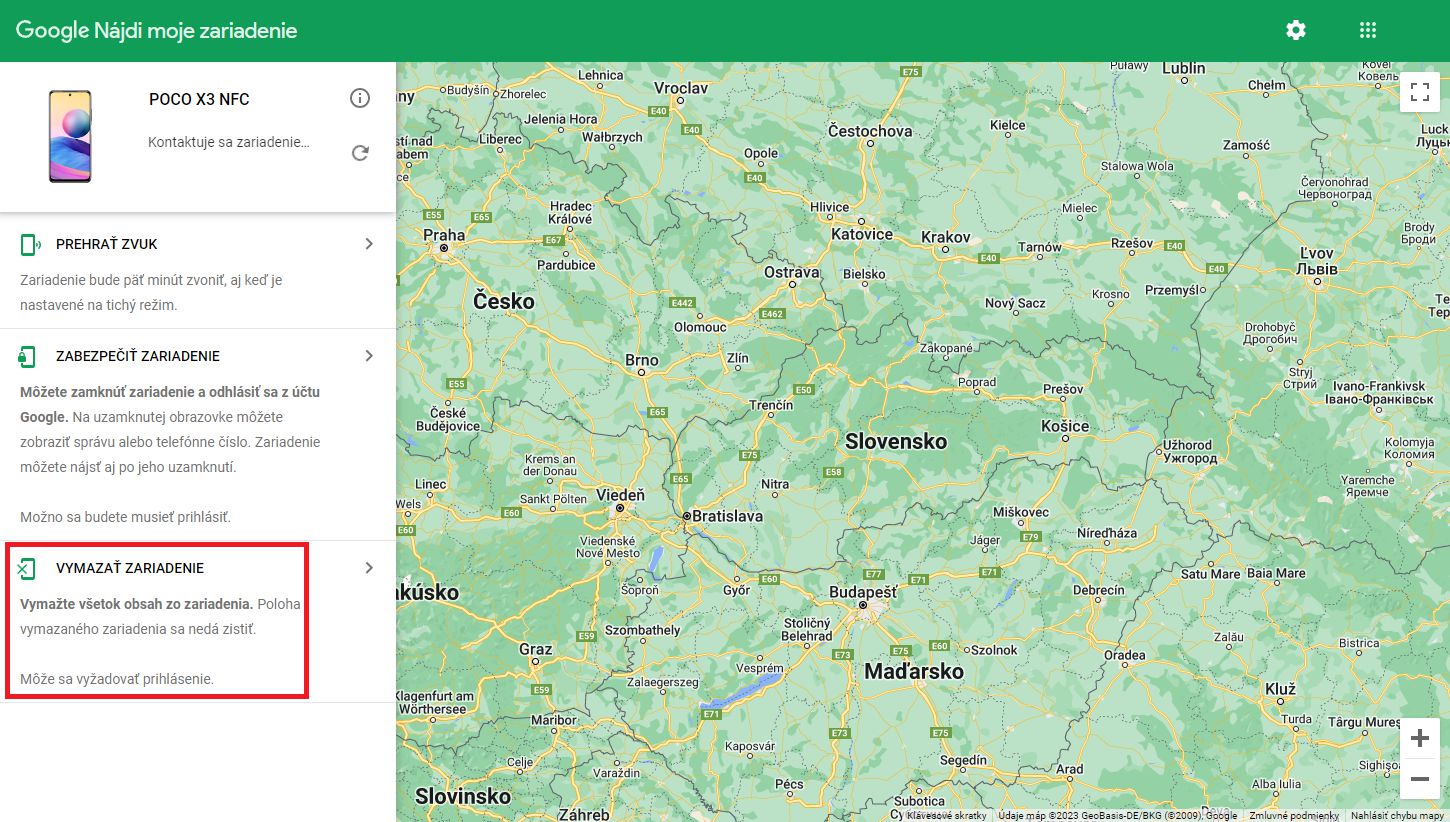Refresh the POCO X3 NFC location
1450x822 pixels.
coord(360,153)
